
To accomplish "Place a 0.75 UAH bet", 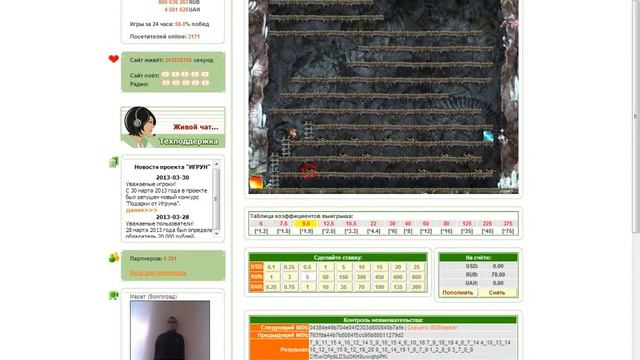I will (289, 287).
